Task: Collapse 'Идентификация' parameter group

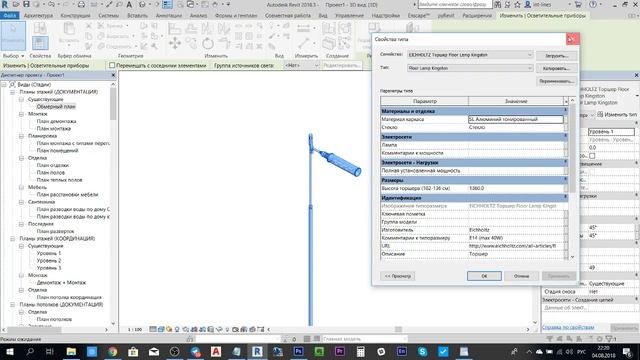Action: 565,198
